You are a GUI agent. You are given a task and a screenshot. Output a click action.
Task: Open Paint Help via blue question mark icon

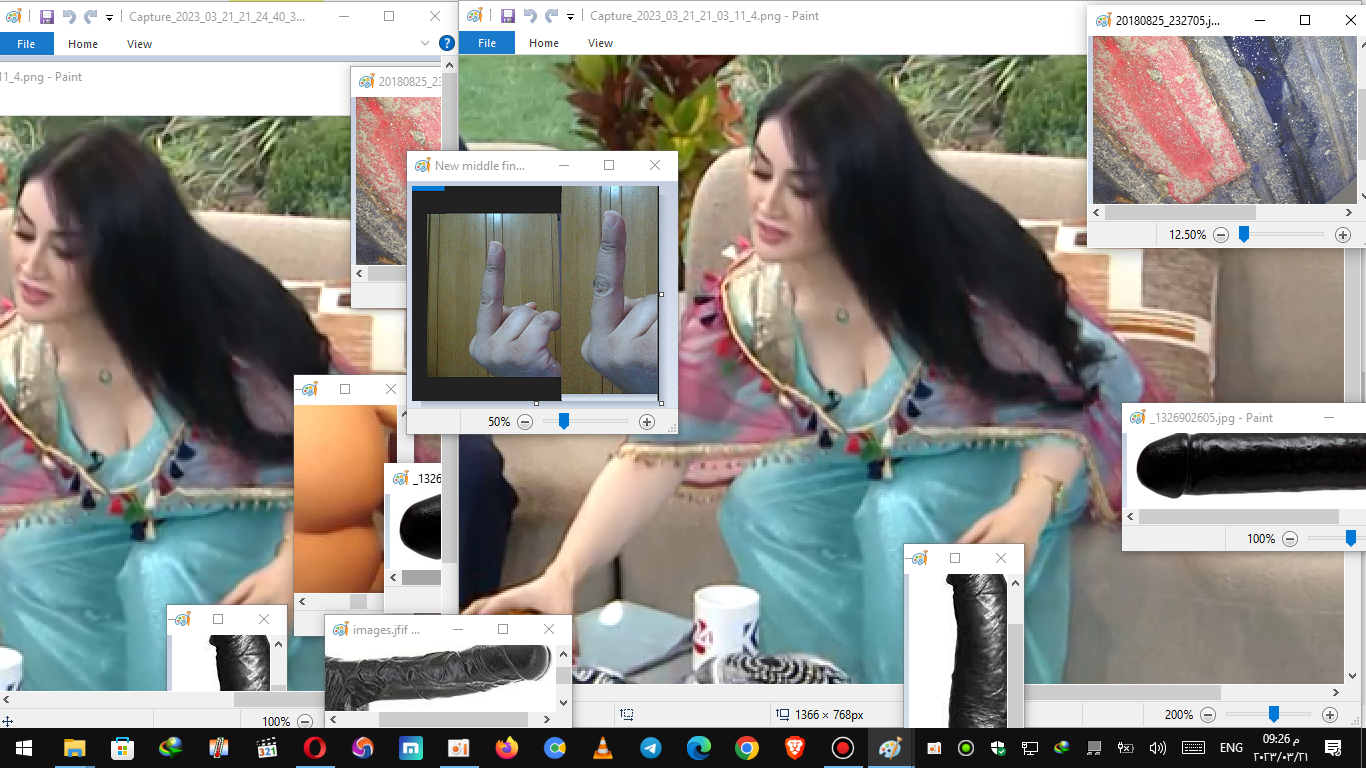(x=446, y=43)
